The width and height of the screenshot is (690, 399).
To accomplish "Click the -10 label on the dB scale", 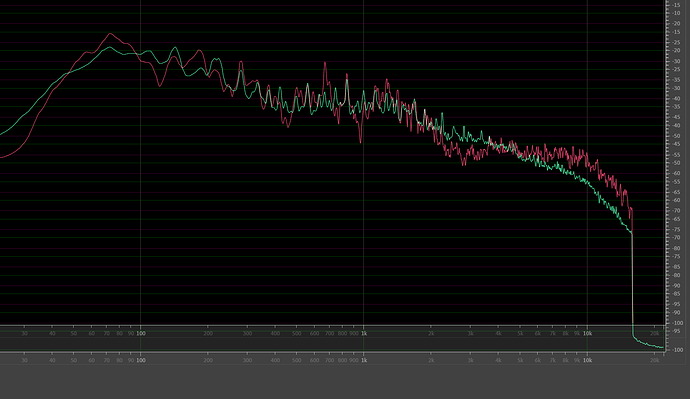I will (676, 14).
